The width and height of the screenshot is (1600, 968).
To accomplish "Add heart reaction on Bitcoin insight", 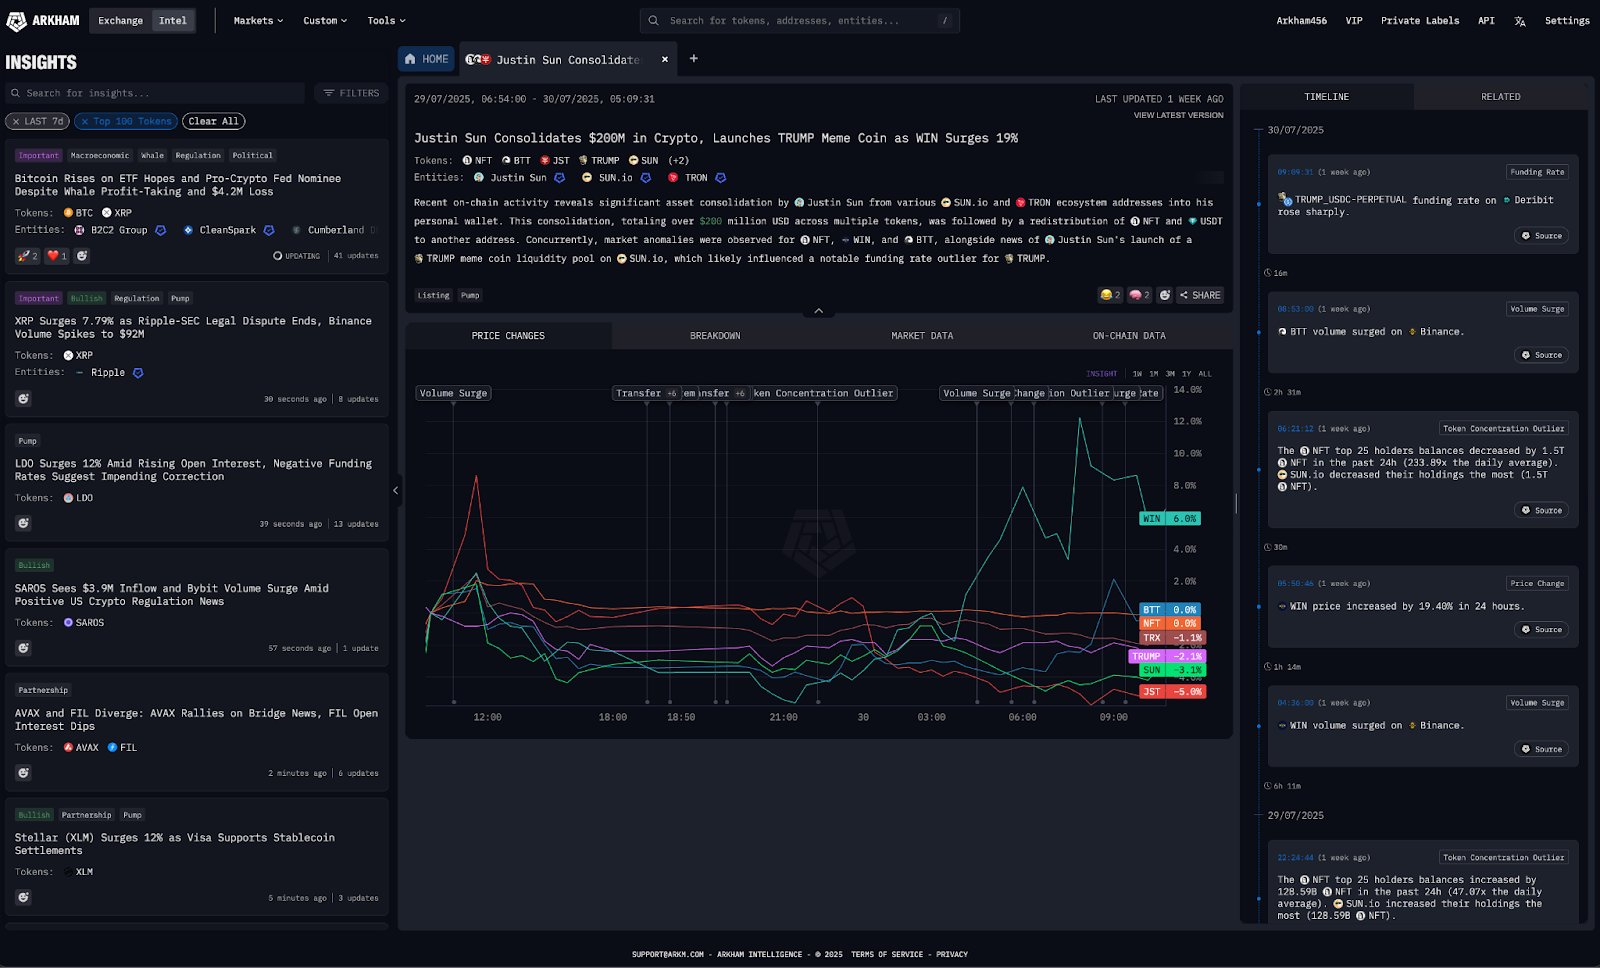I will tap(57, 256).
